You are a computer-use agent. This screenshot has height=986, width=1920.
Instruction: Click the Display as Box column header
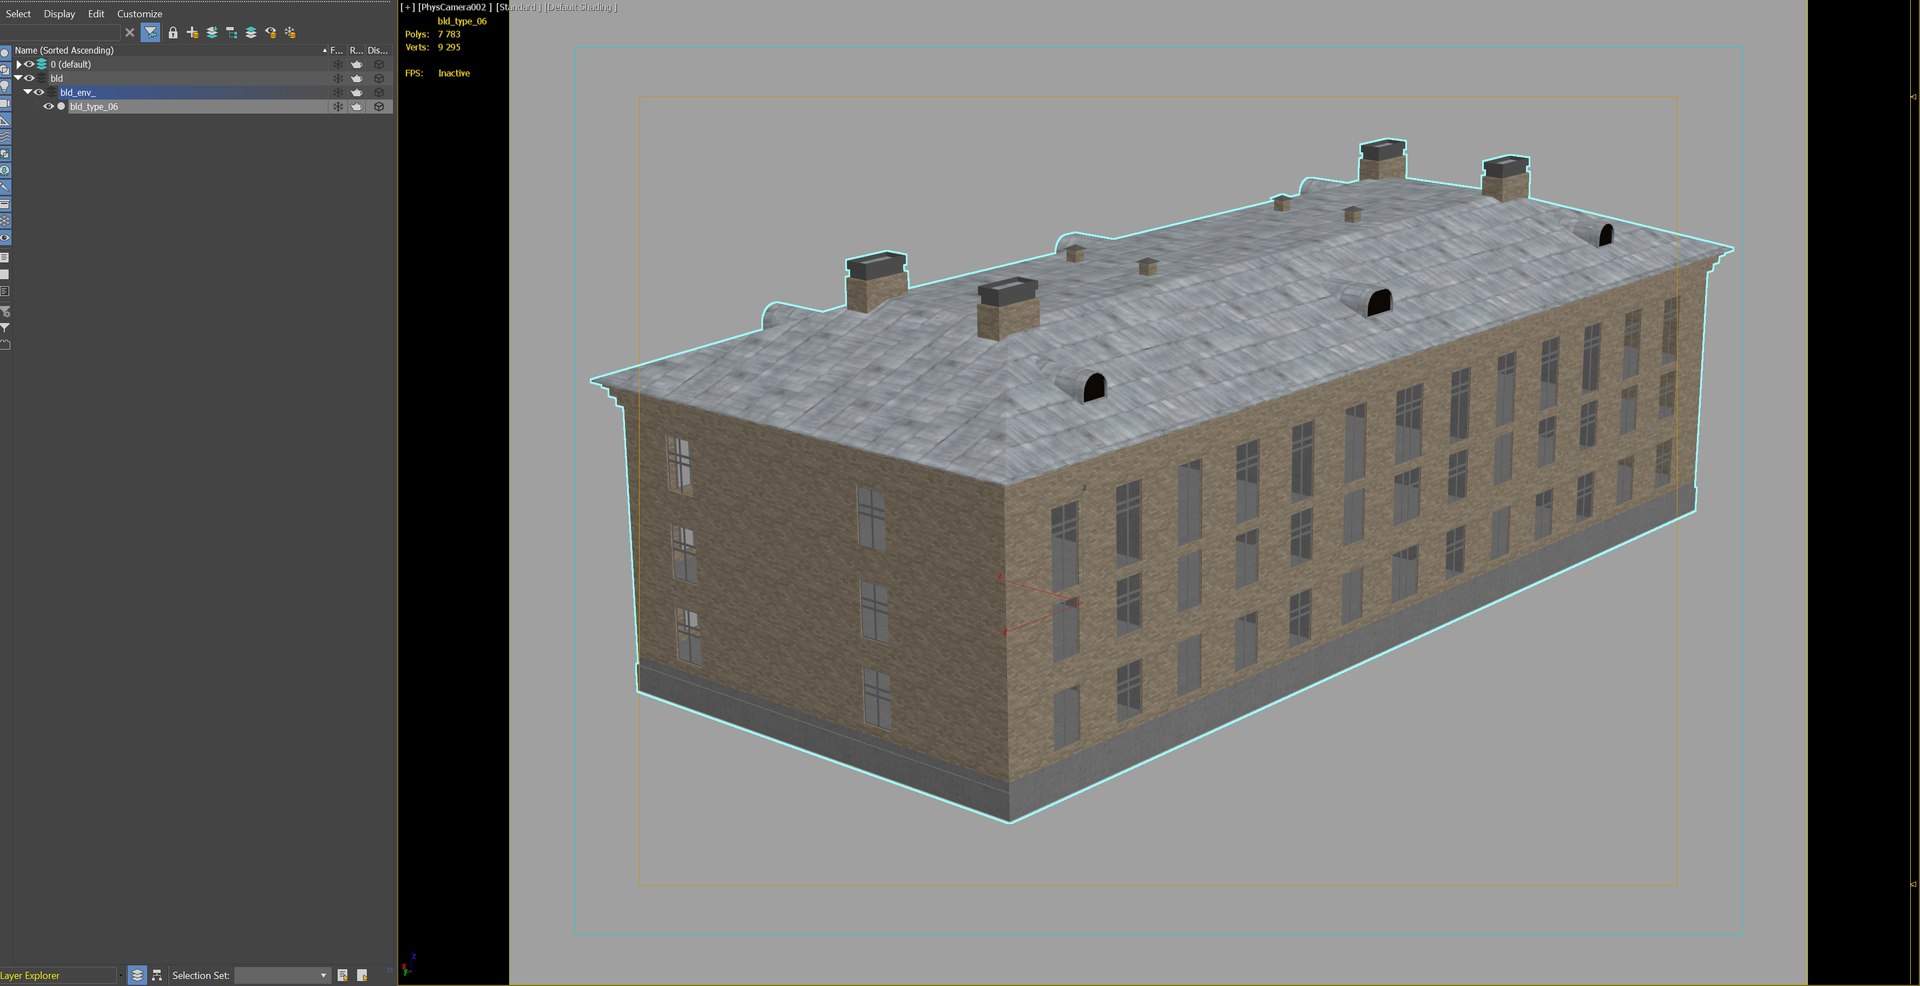(x=377, y=50)
